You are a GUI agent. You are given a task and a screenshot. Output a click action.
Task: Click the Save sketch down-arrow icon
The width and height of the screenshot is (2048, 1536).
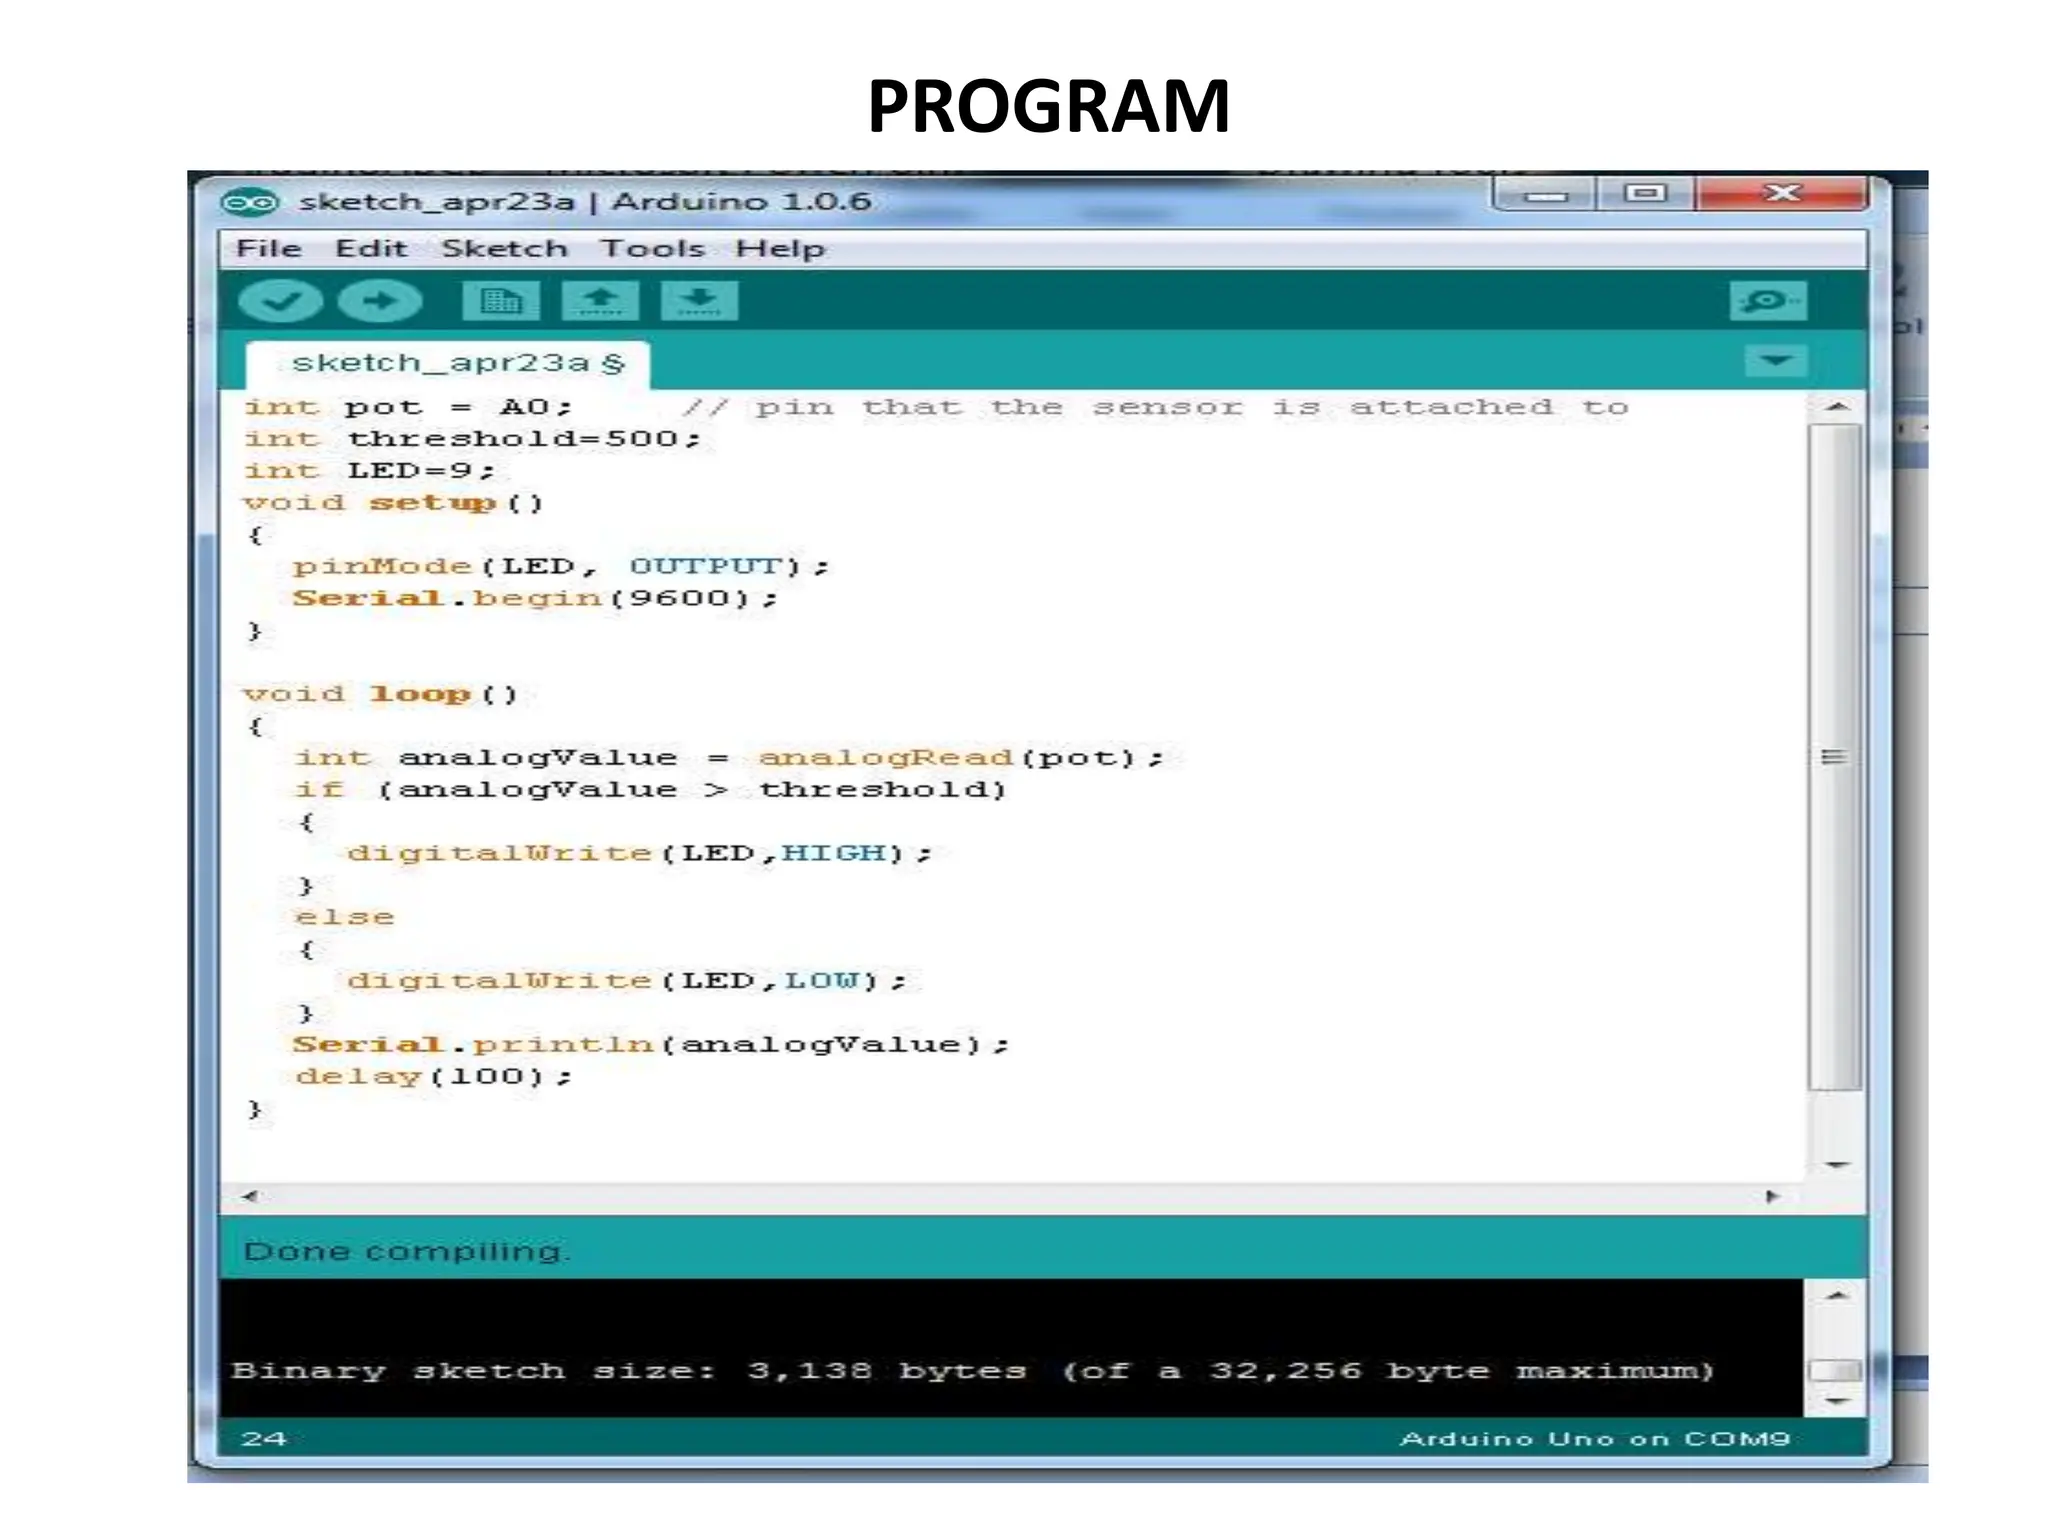pos(699,301)
